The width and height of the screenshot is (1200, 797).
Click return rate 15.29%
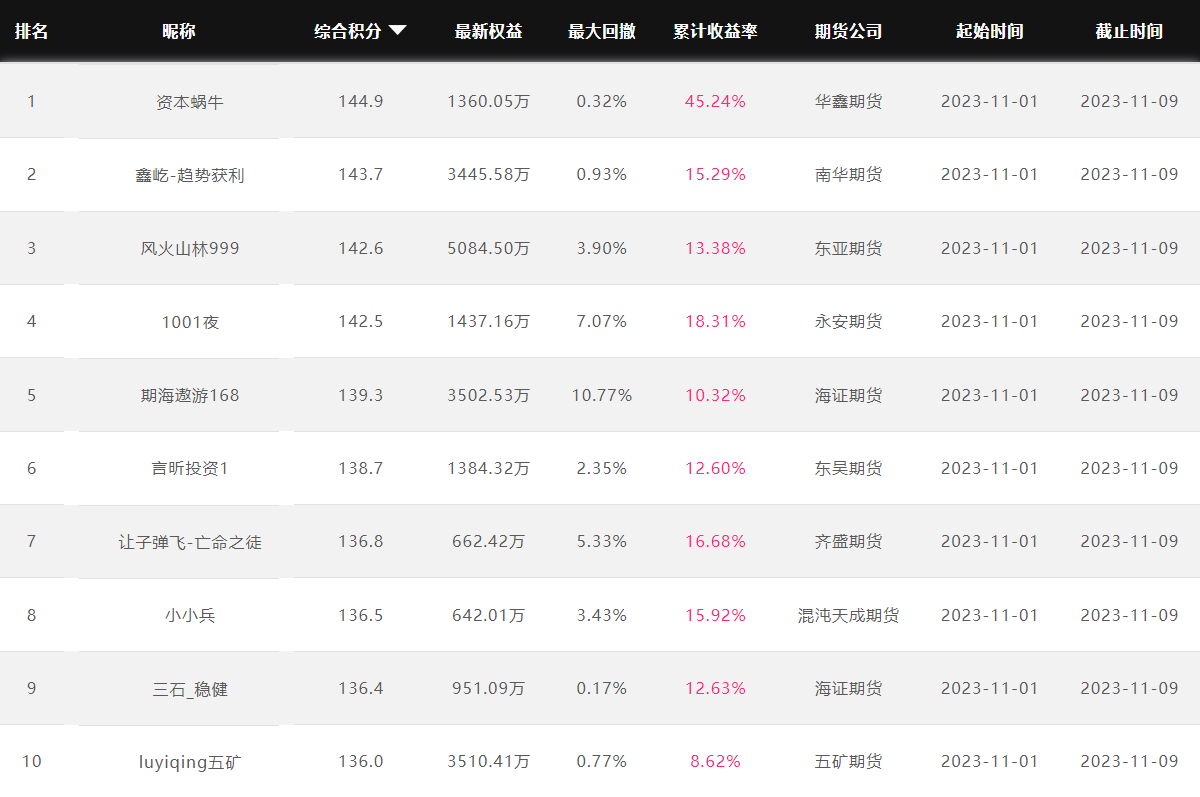[715, 174]
